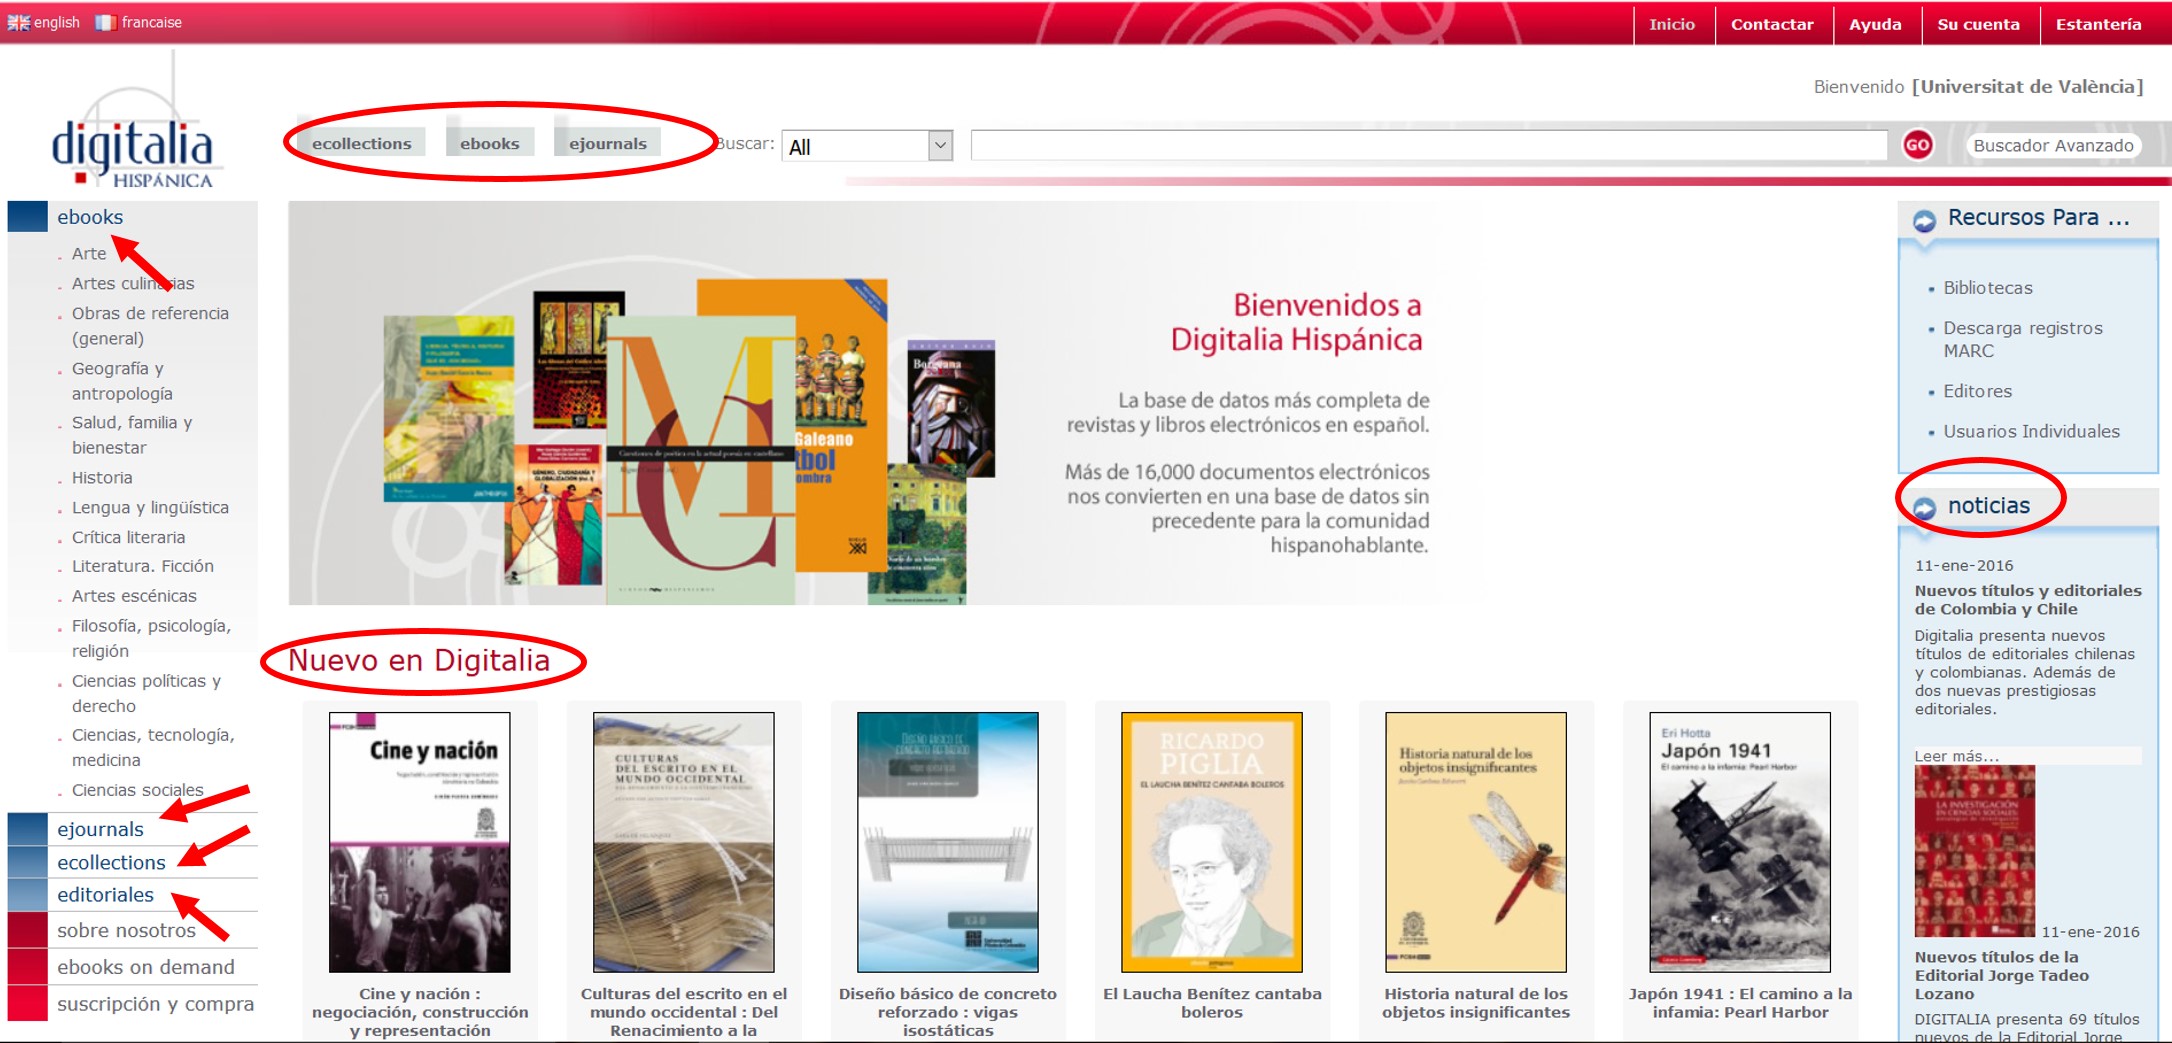Select the ejournals tab near search
The height and width of the screenshot is (1043, 2172).
coord(608,143)
